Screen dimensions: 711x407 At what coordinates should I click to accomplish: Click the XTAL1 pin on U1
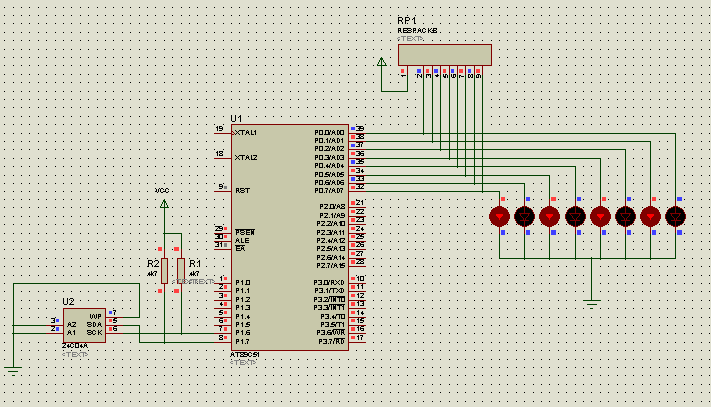[246, 132]
